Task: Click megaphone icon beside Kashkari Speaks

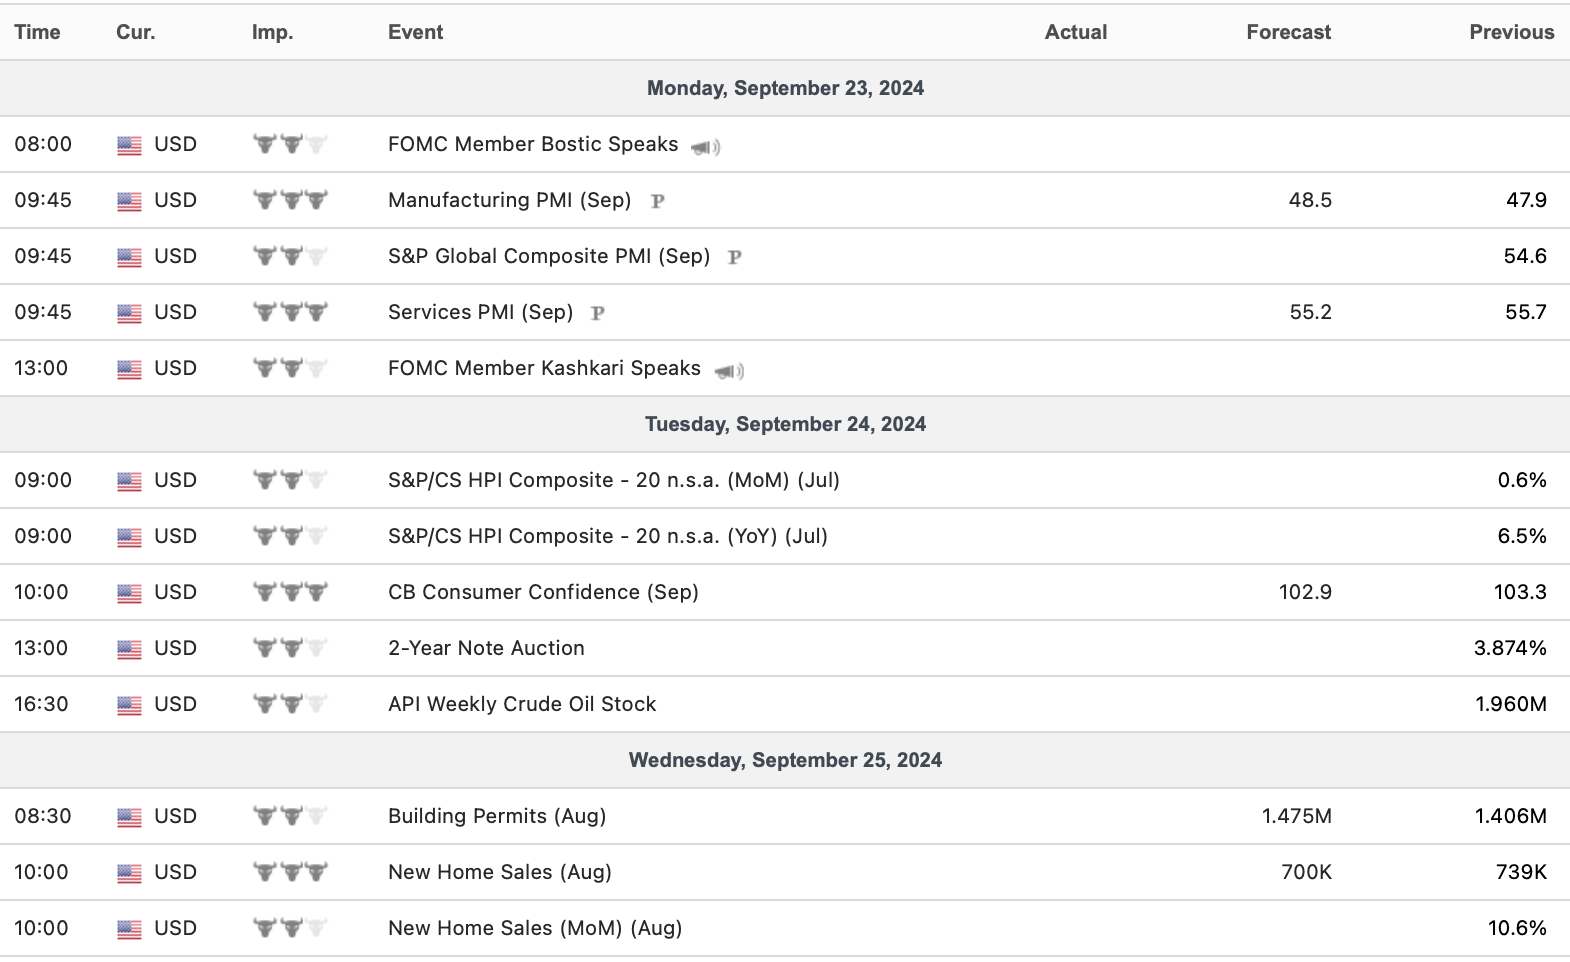Action: pos(728,371)
